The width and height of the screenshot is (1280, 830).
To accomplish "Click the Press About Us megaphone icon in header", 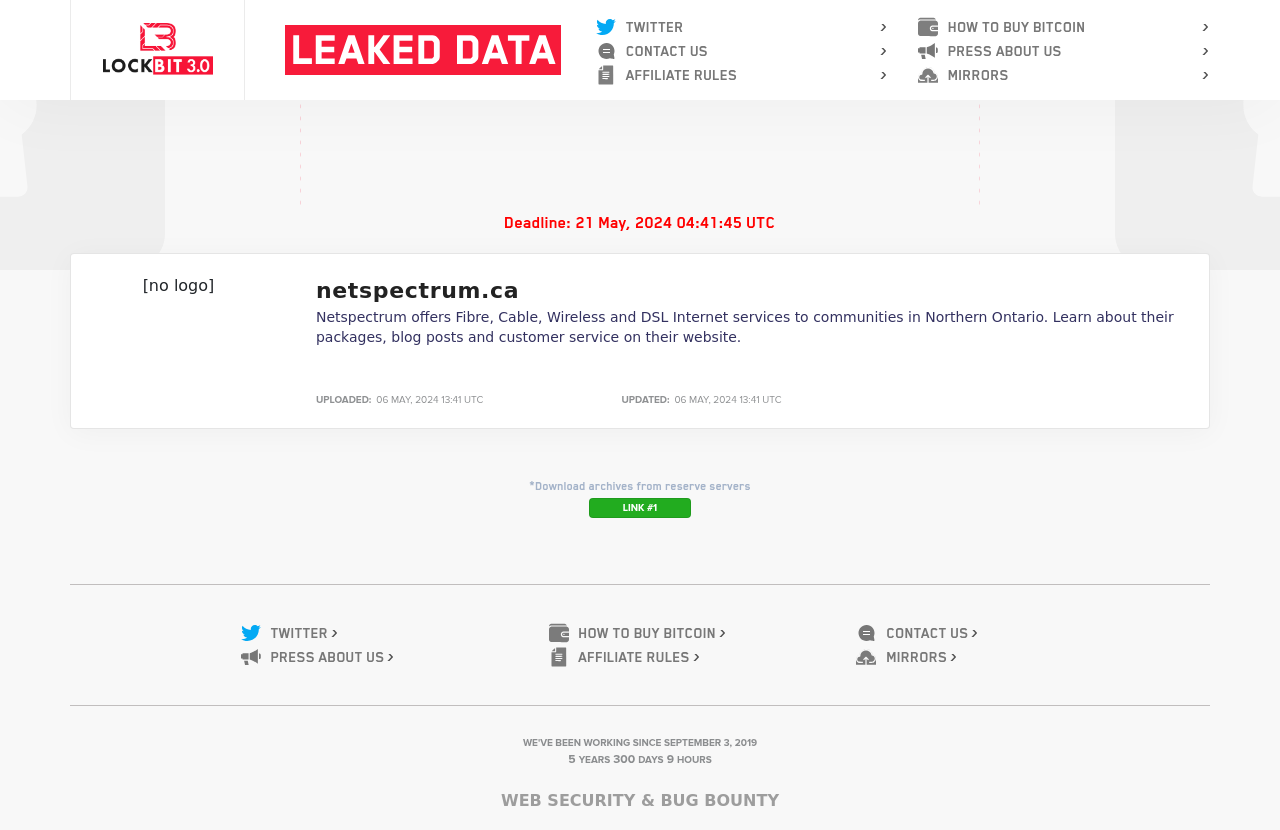I will tap(928, 51).
